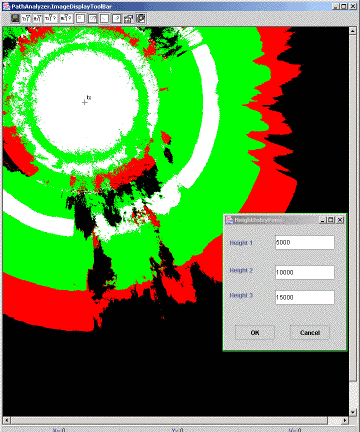Click the first toolbar icon showing a landscape image

pos(15,18)
